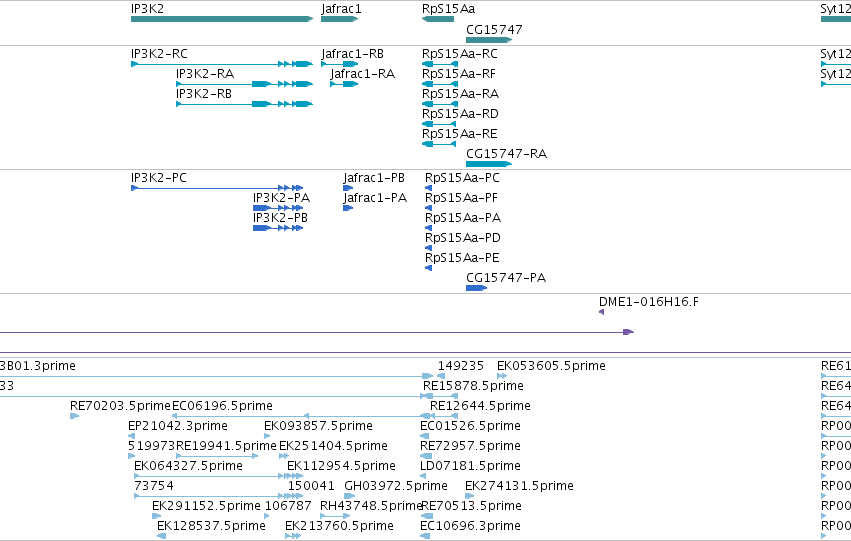
Task: Select EST EK251404.5prime
Action: tap(284, 456)
